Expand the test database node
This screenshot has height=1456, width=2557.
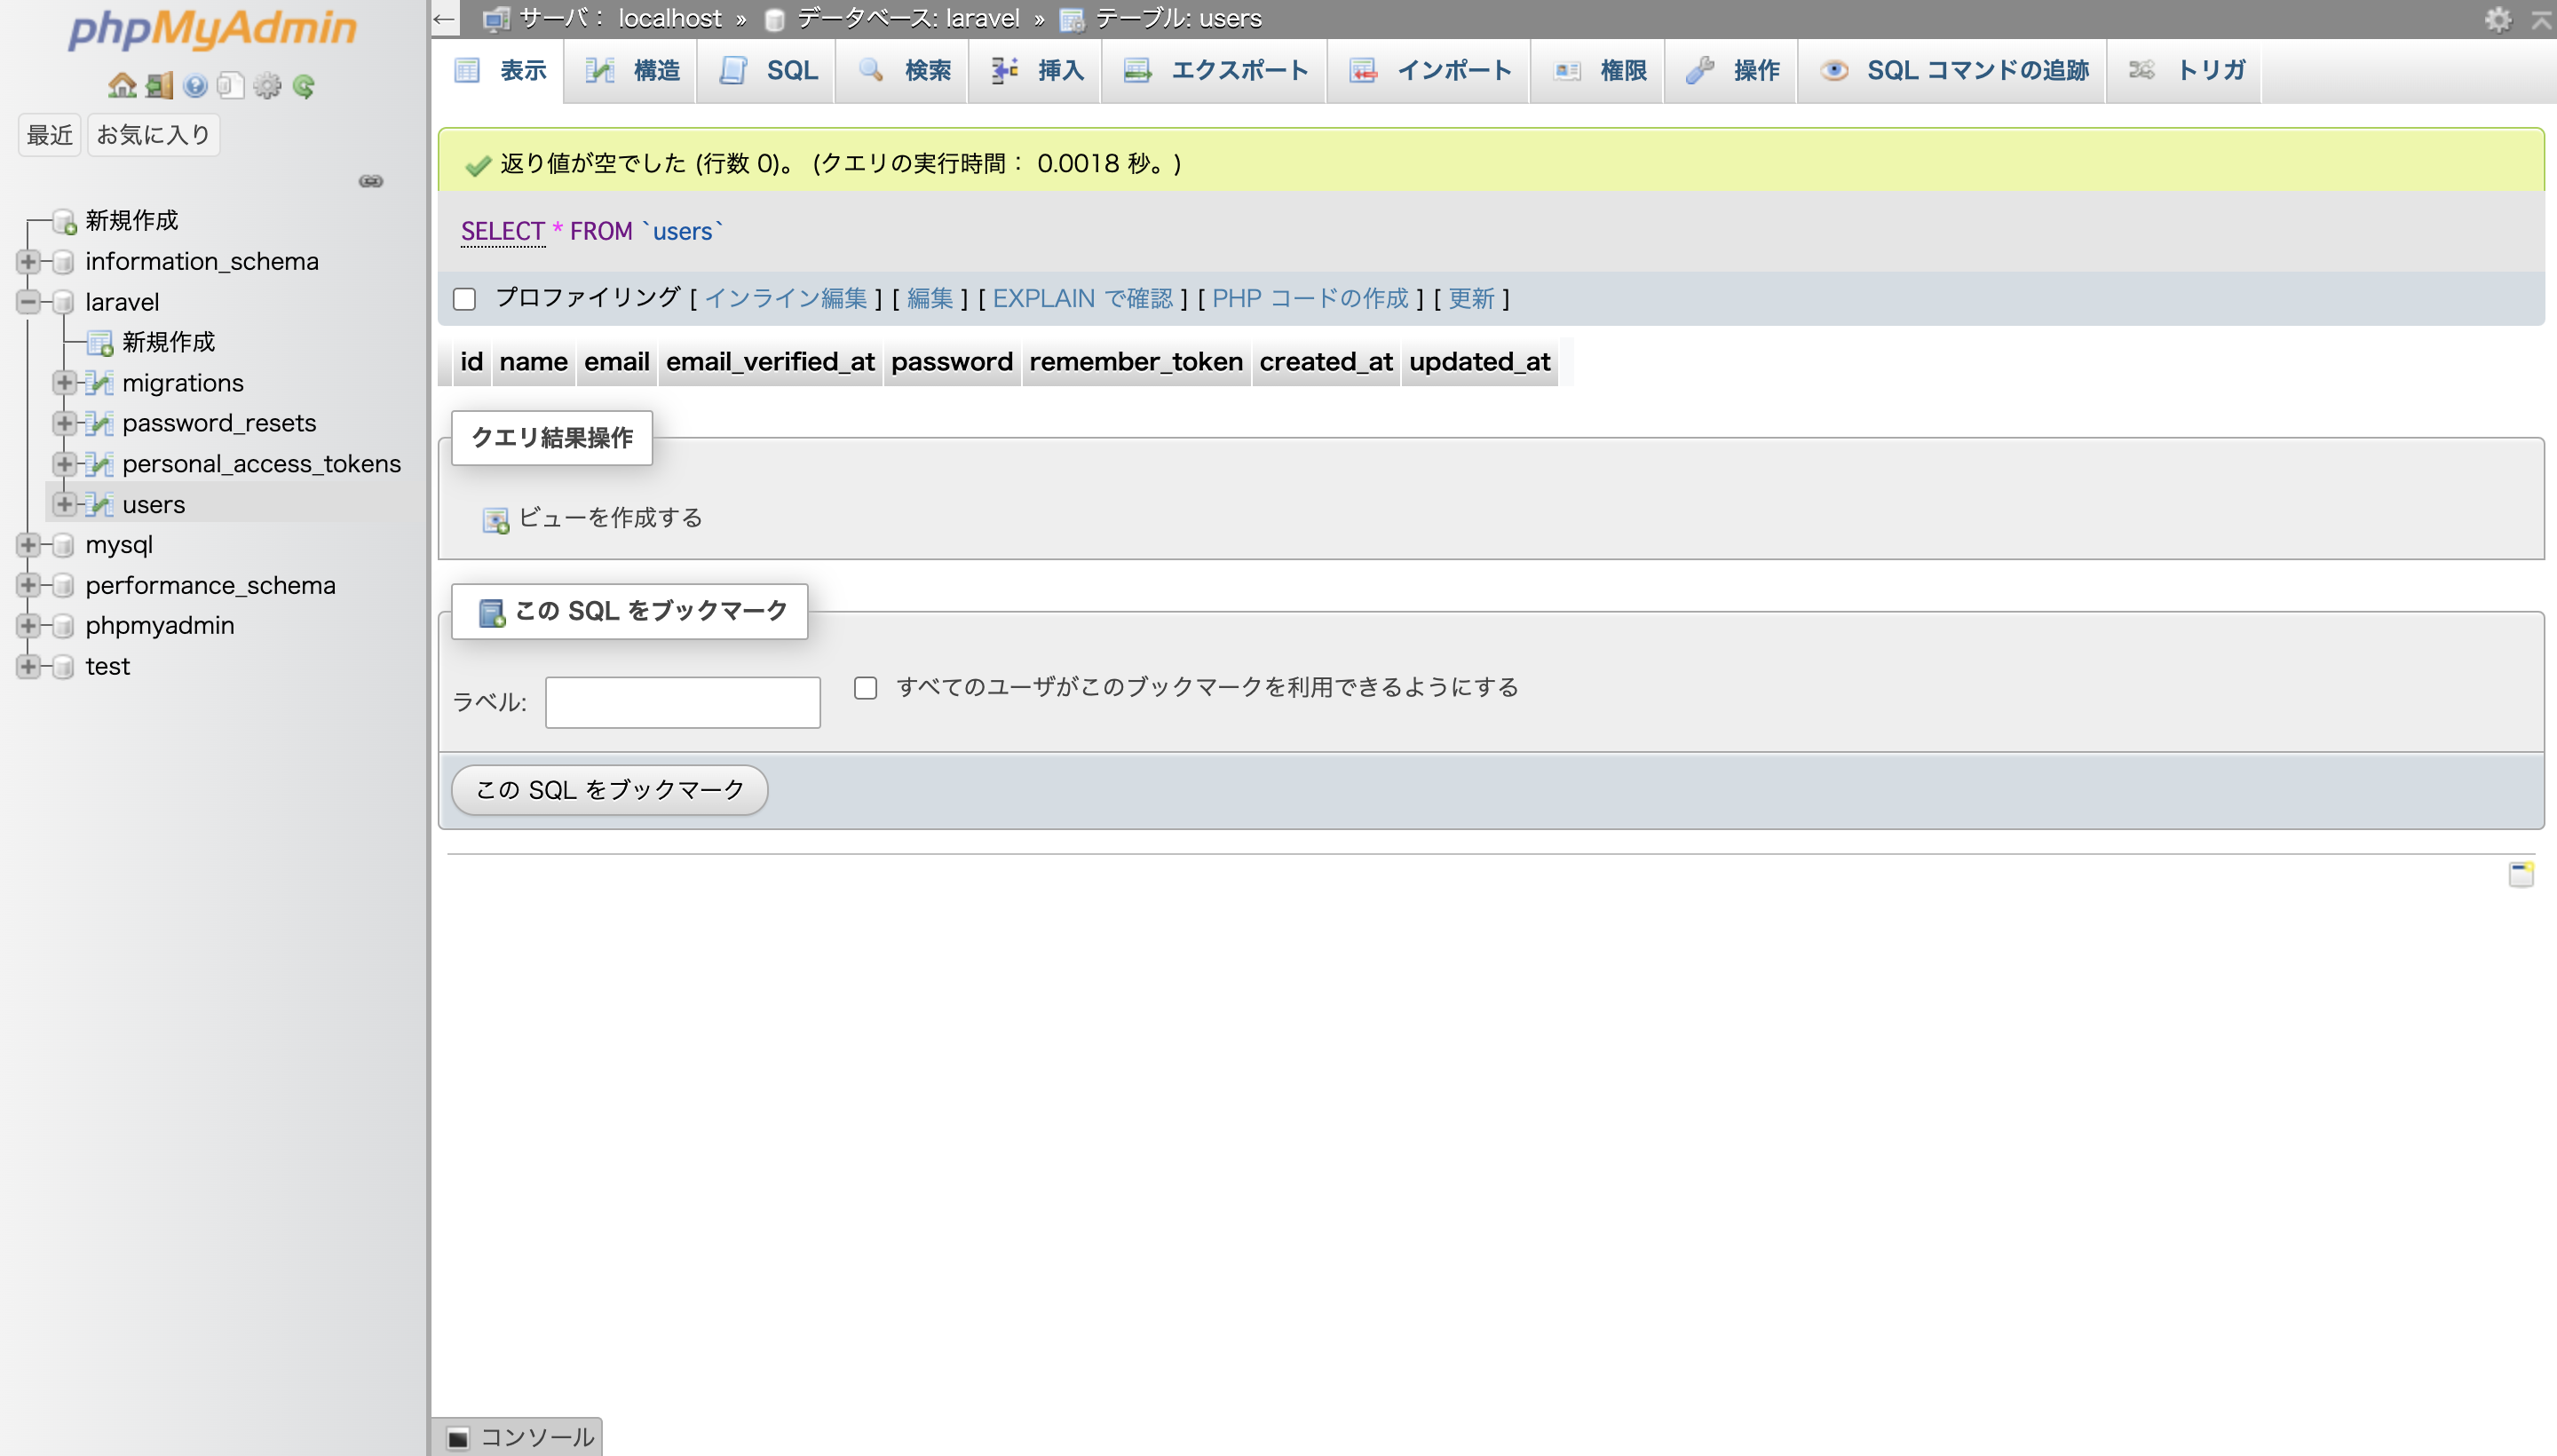click(x=28, y=667)
